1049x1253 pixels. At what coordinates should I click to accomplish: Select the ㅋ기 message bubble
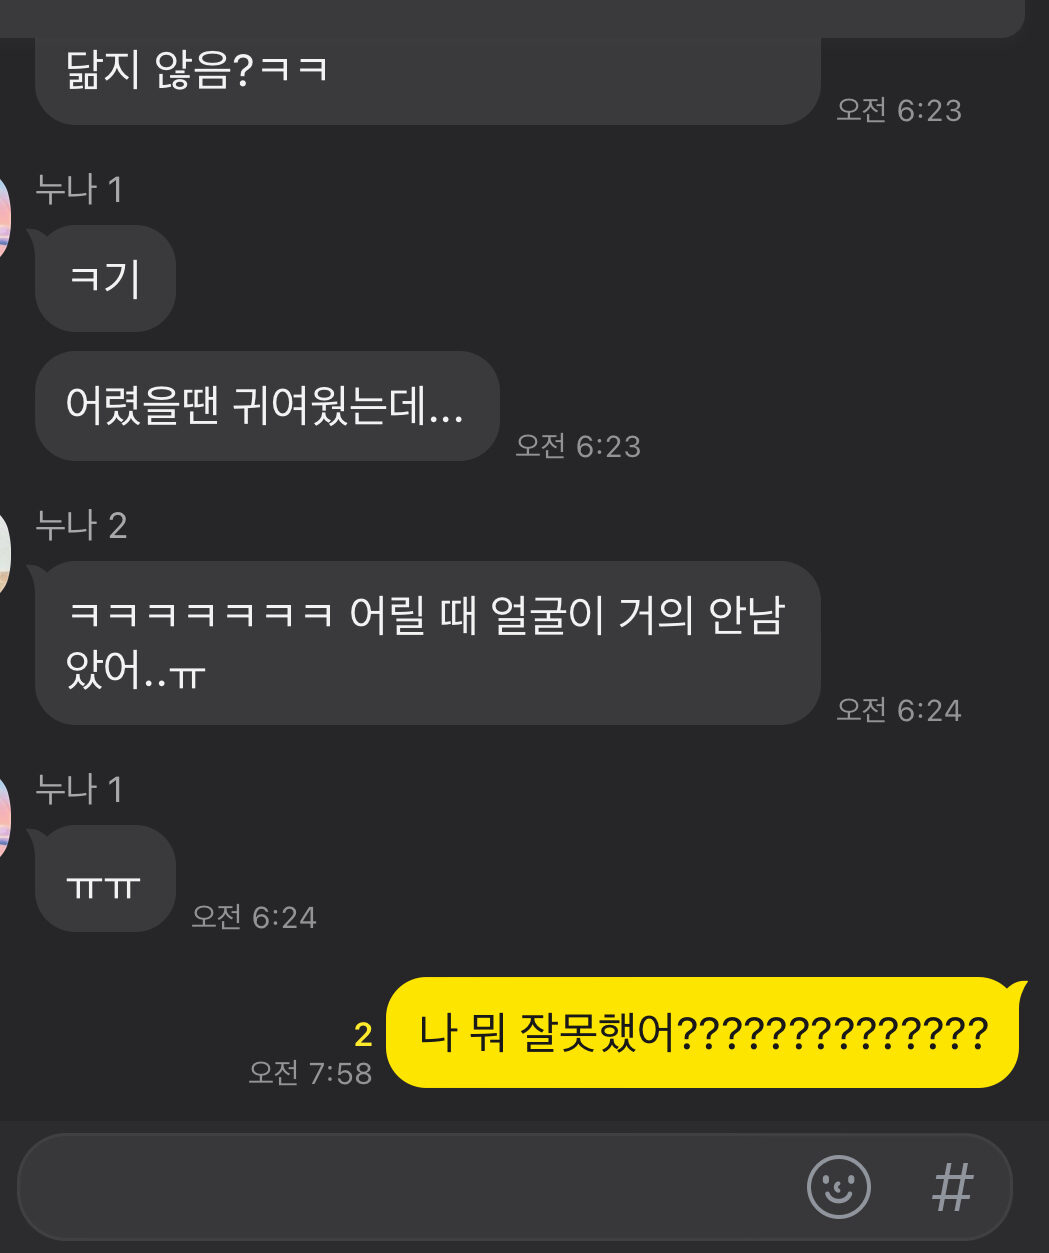105,278
